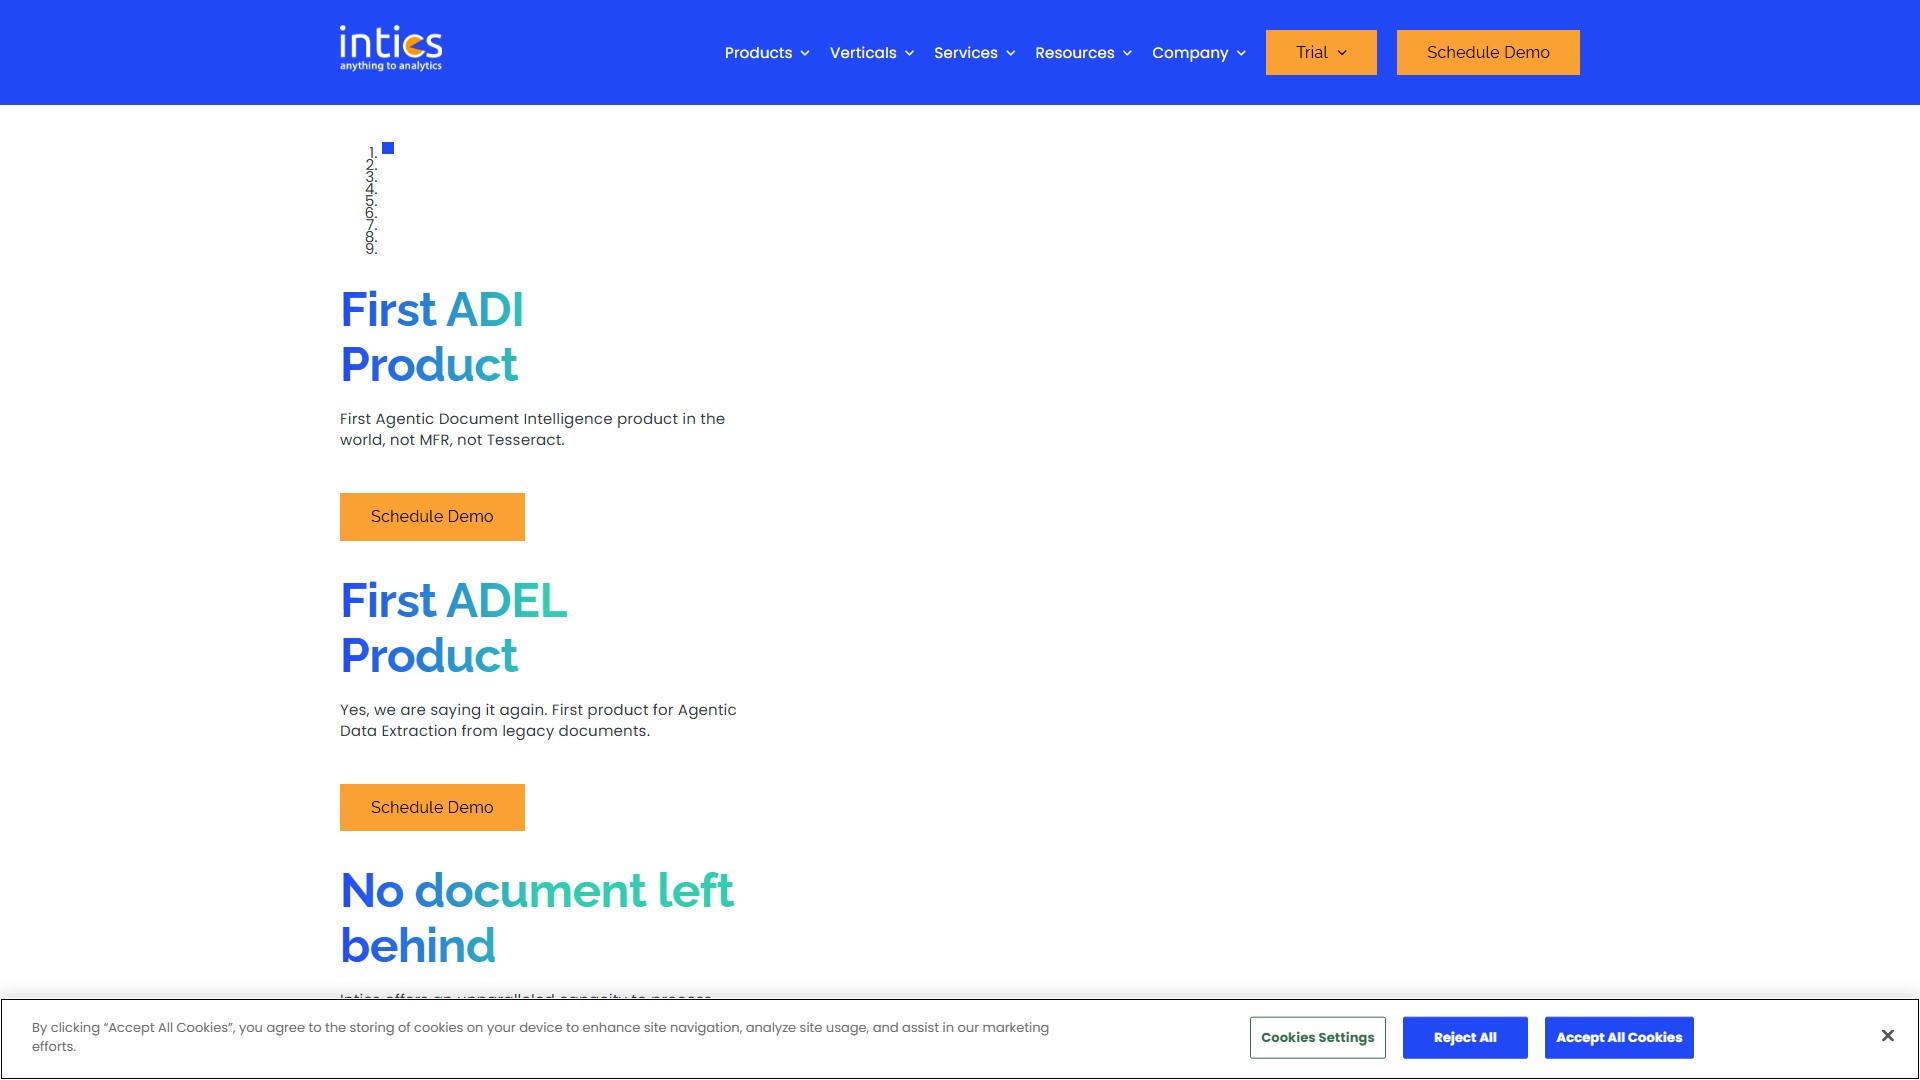Click the Intics logo in the header
1920x1080 pixels.
click(390, 49)
